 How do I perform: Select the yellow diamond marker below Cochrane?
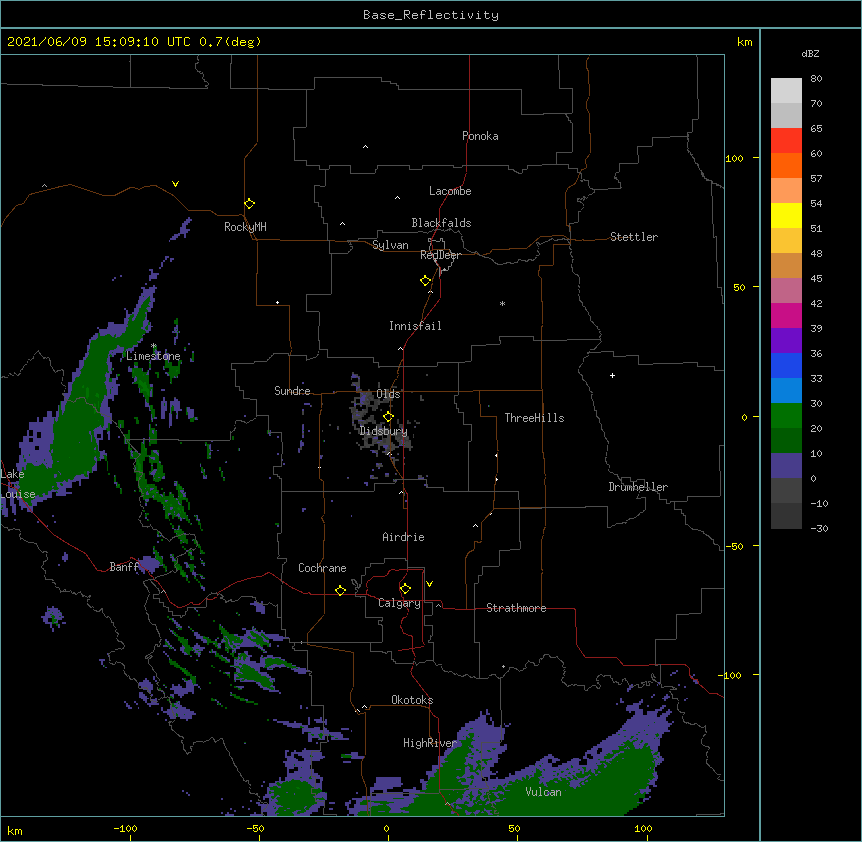pyautogui.click(x=340, y=590)
